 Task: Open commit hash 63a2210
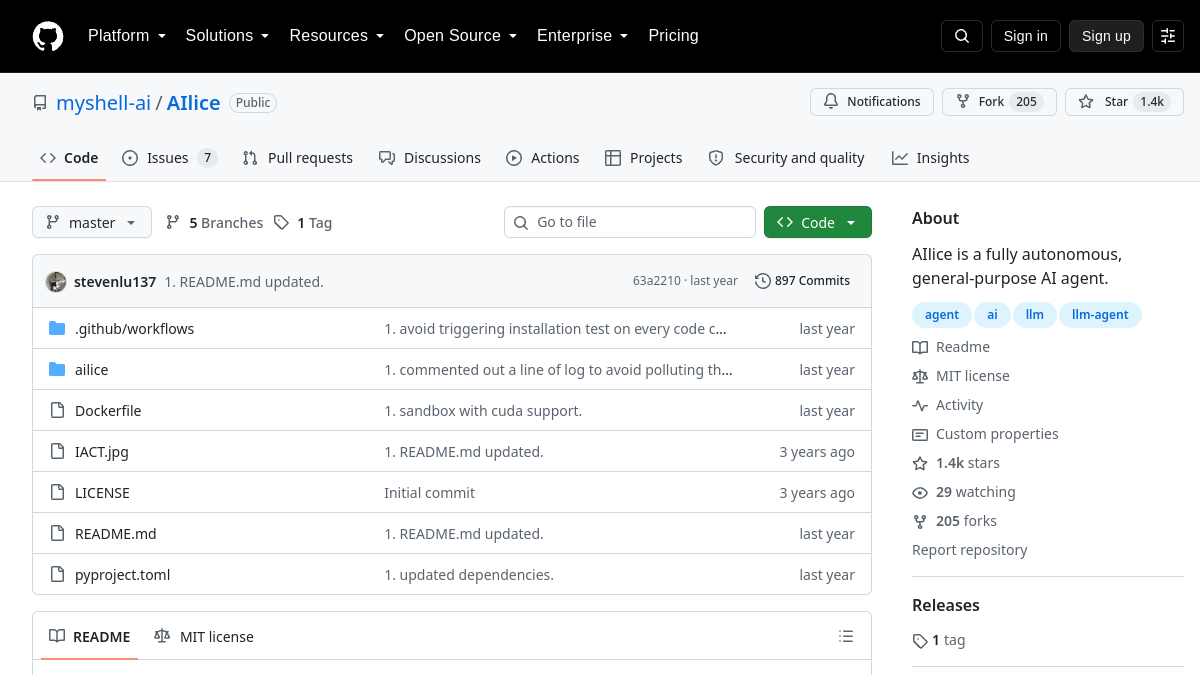click(656, 281)
